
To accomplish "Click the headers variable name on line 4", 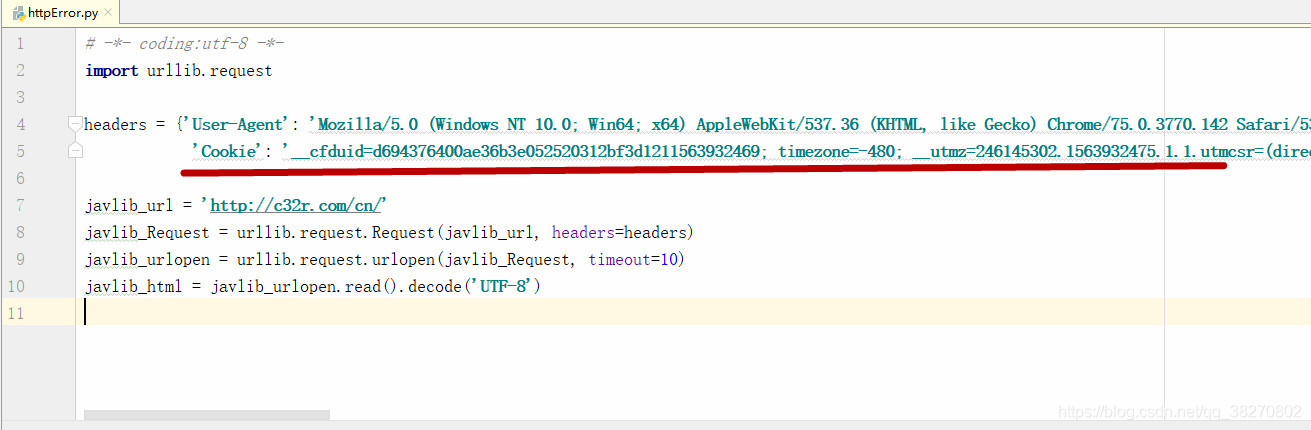I will [115, 124].
